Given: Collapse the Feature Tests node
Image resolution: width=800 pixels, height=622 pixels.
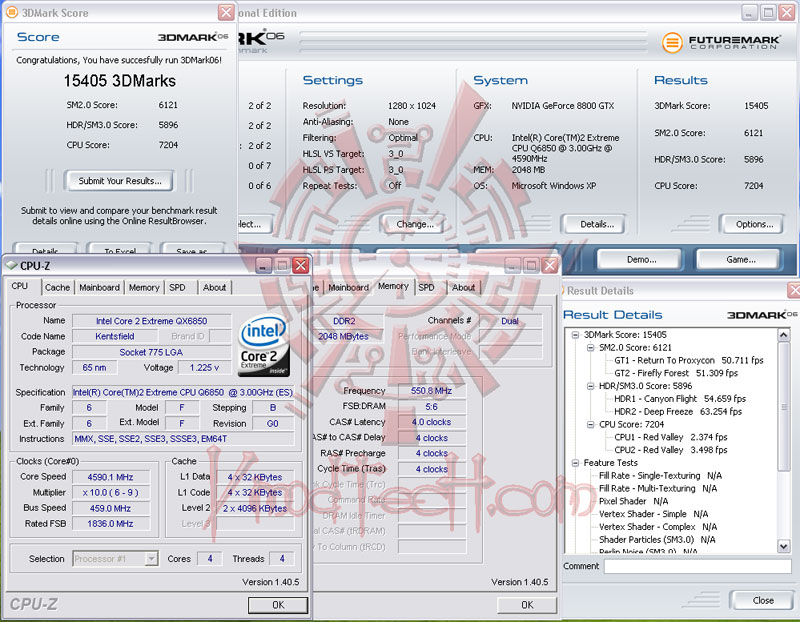Looking at the screenshot, I should pyautogui.click(x=576, y=463).
